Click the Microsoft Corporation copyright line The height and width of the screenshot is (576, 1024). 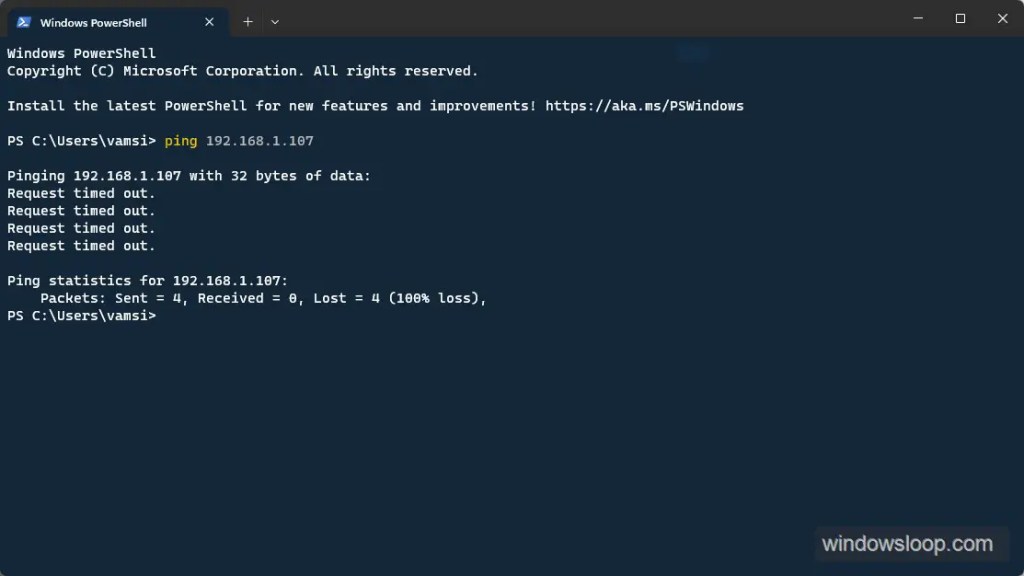coord(242,71)
